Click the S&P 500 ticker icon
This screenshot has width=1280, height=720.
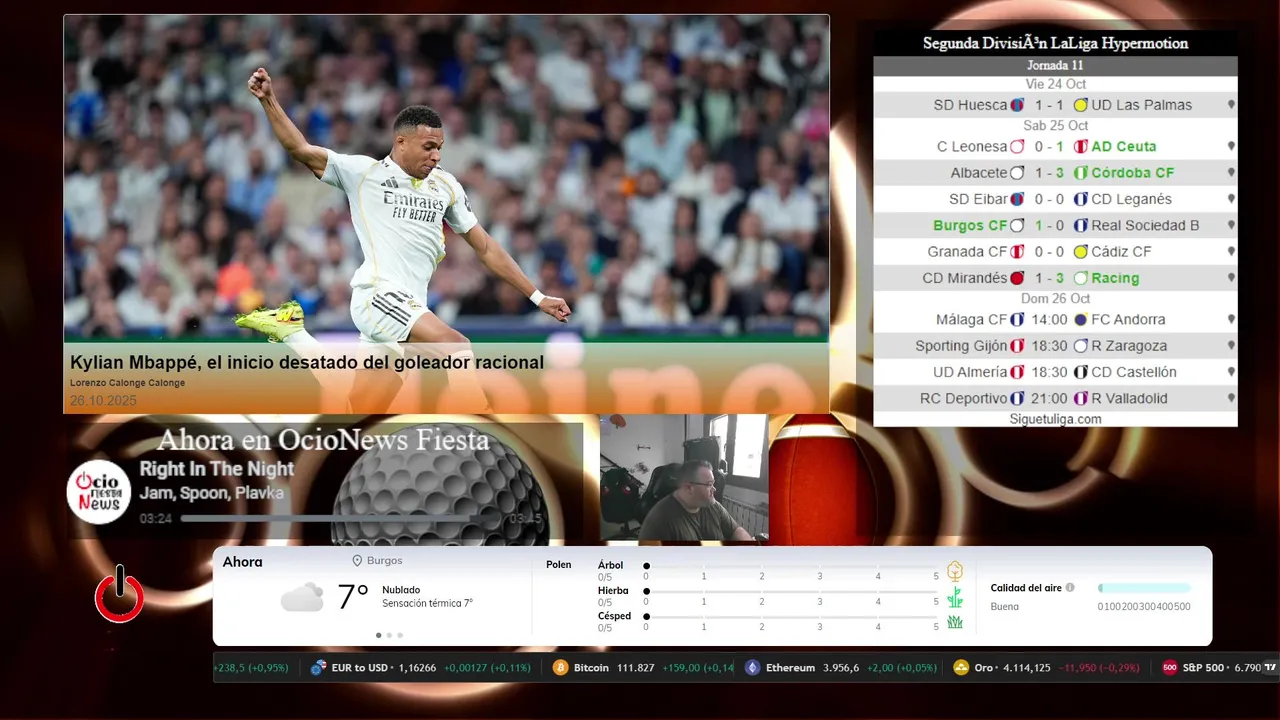(x=1170, y=668)
